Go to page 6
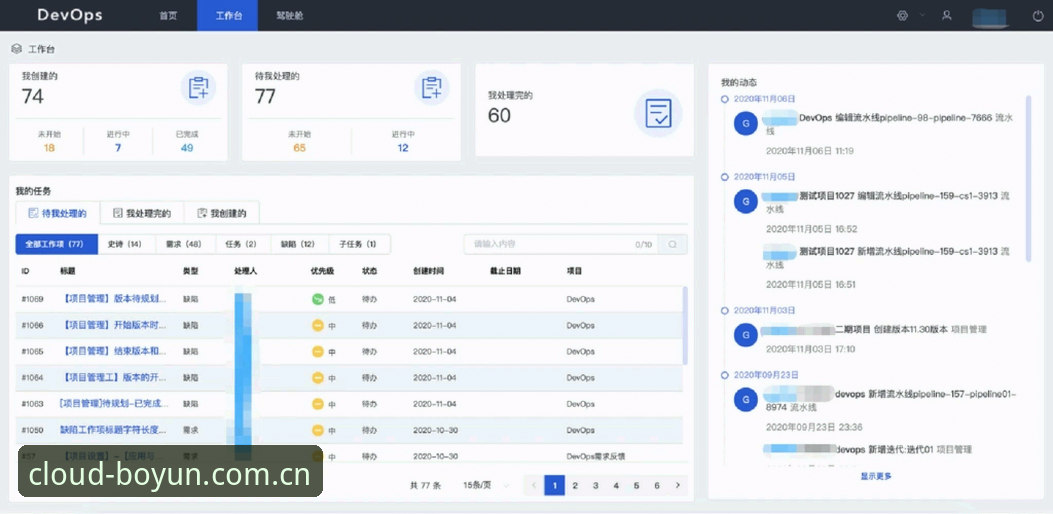The height and width of the screenshot is (514, 1053). click(x=657, y=485)
